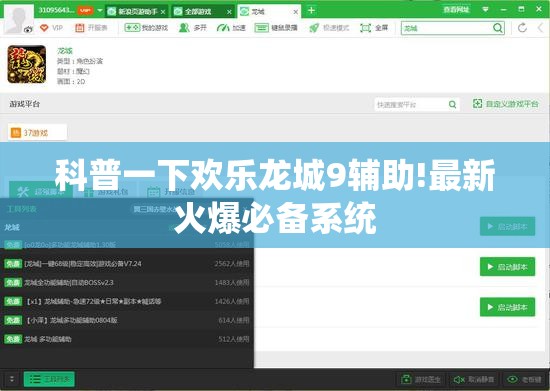Expand the account dropdown arrow
Image resolution: width=550 pixels, height=391 pixels.
point(100,11)
